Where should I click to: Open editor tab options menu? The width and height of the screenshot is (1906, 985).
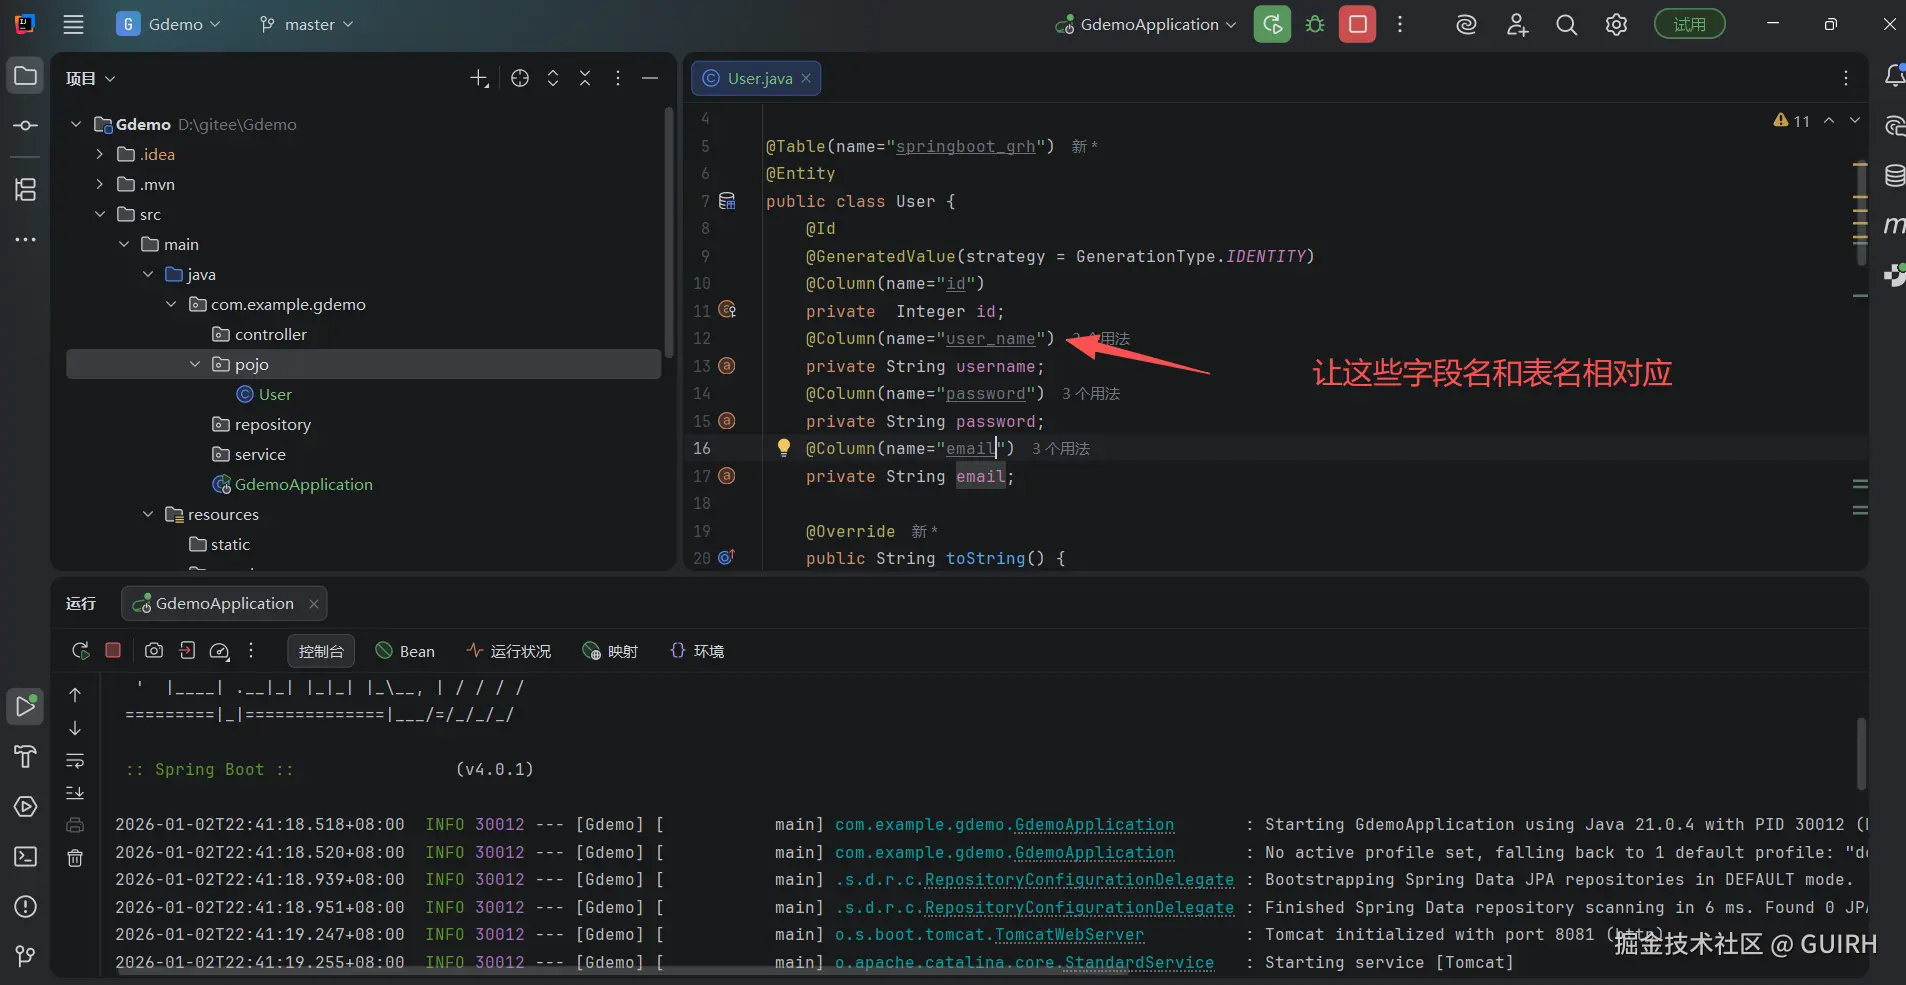pos(1846,78)
